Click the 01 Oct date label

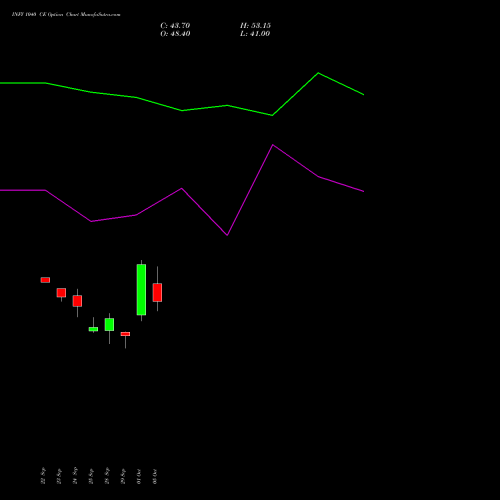click(139, 476)
